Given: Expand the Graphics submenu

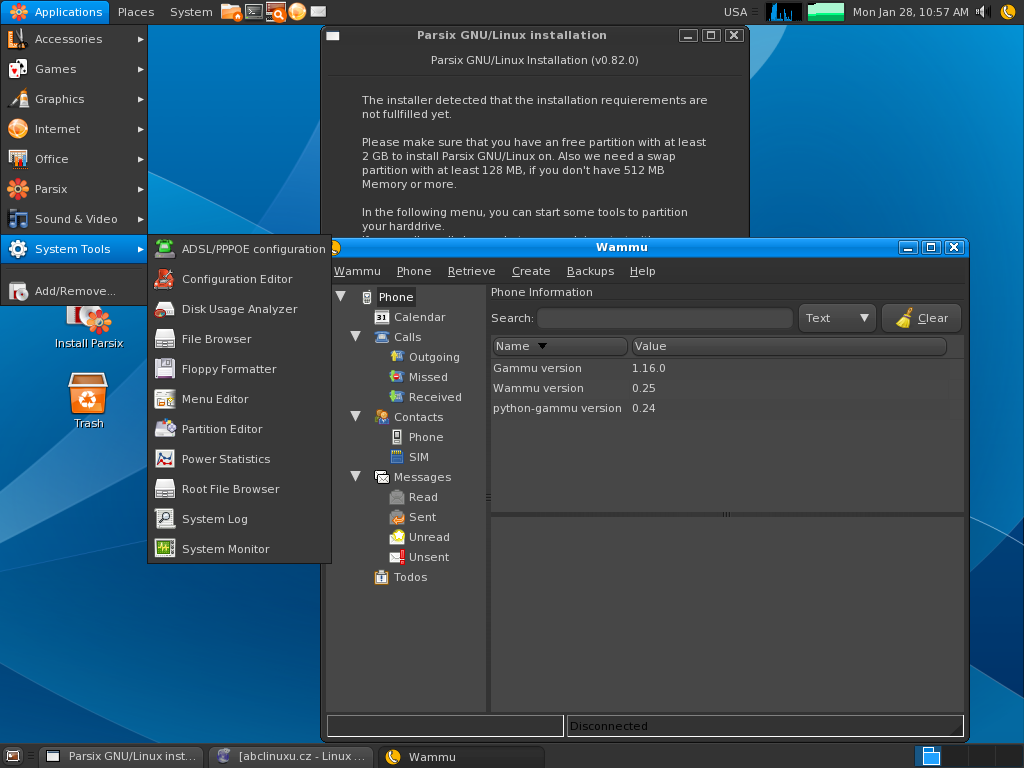Looking at the screenshot, I should coord(74,99).
